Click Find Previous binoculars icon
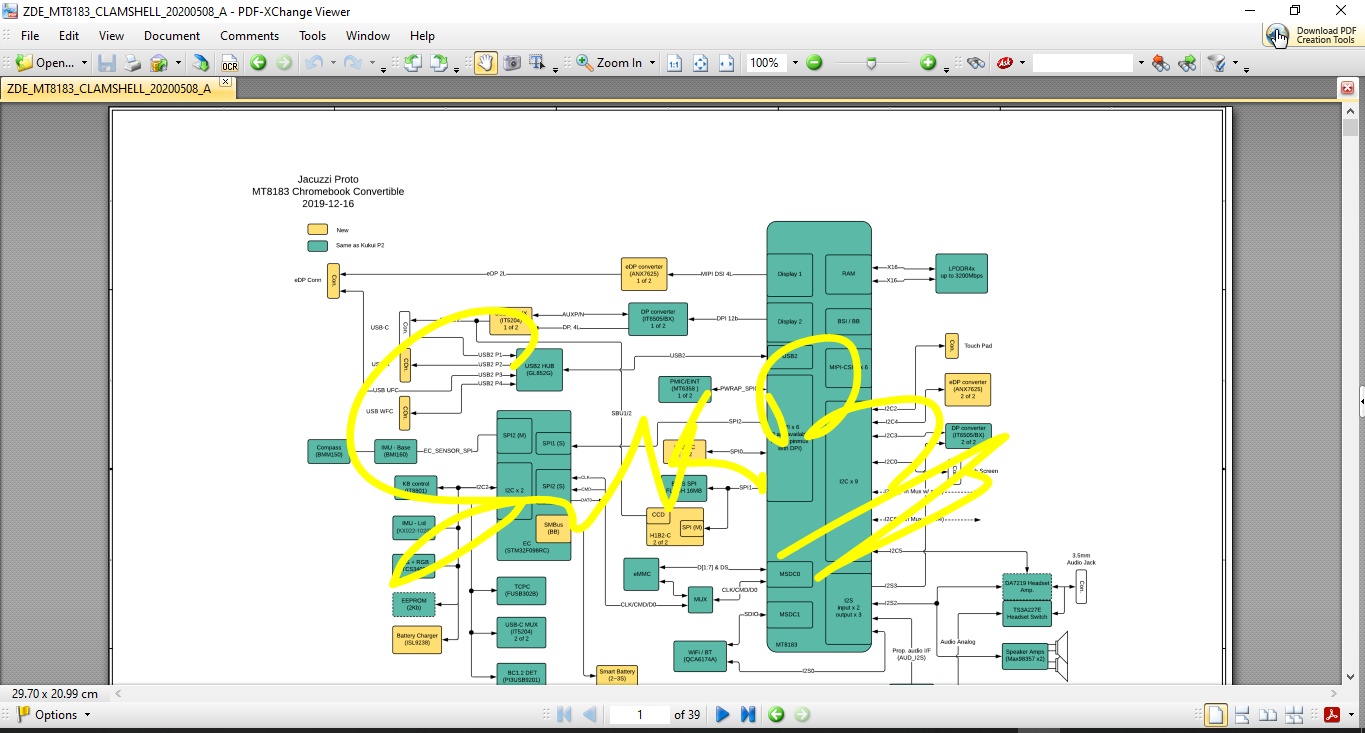 (1161, 63)
